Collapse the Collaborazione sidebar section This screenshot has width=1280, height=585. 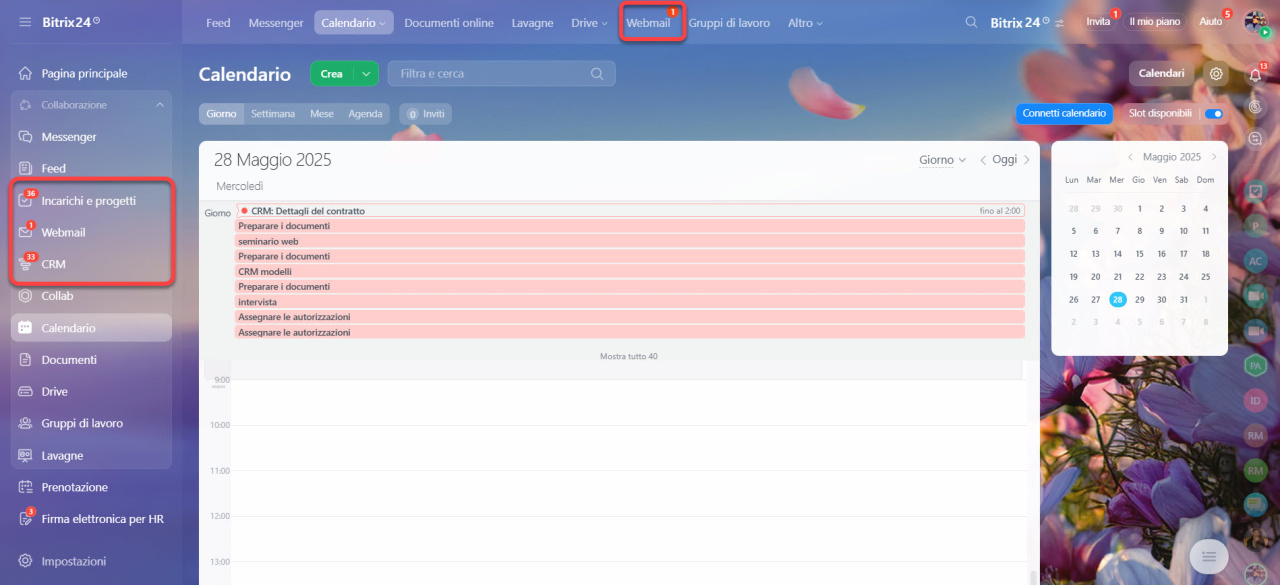point(160,105)
